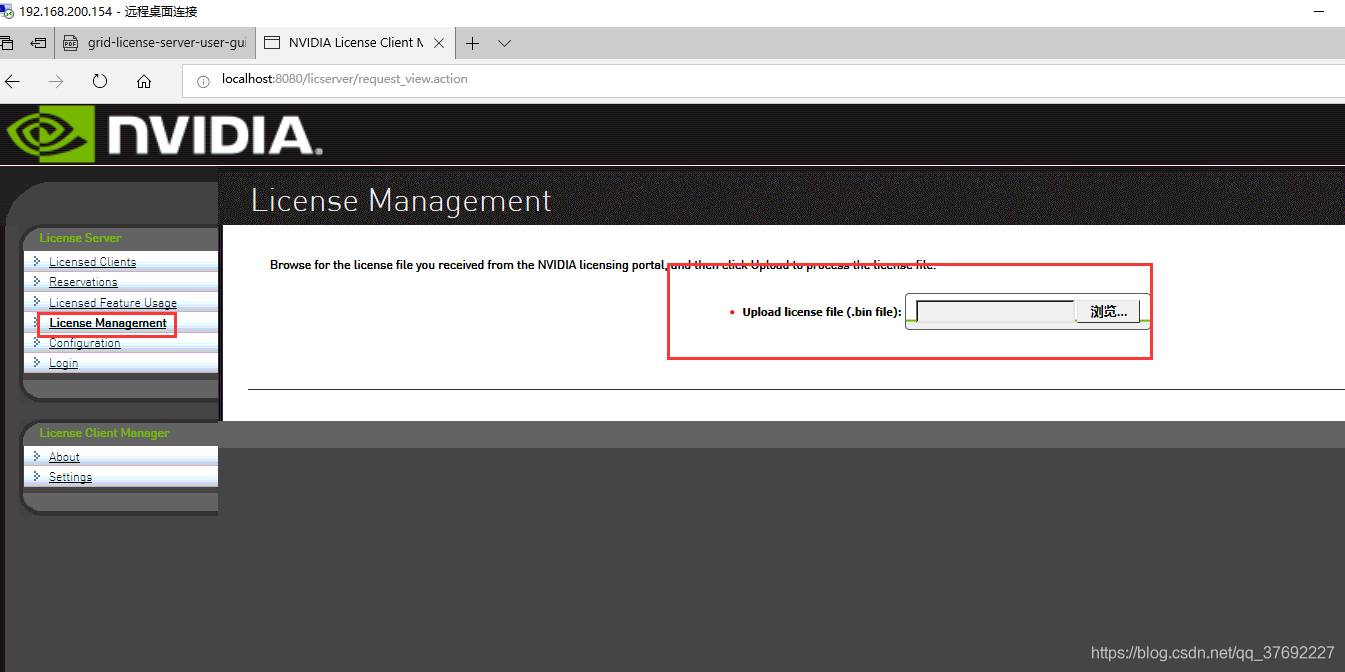Close the NVIDIA License Client tab

(439, 43)
